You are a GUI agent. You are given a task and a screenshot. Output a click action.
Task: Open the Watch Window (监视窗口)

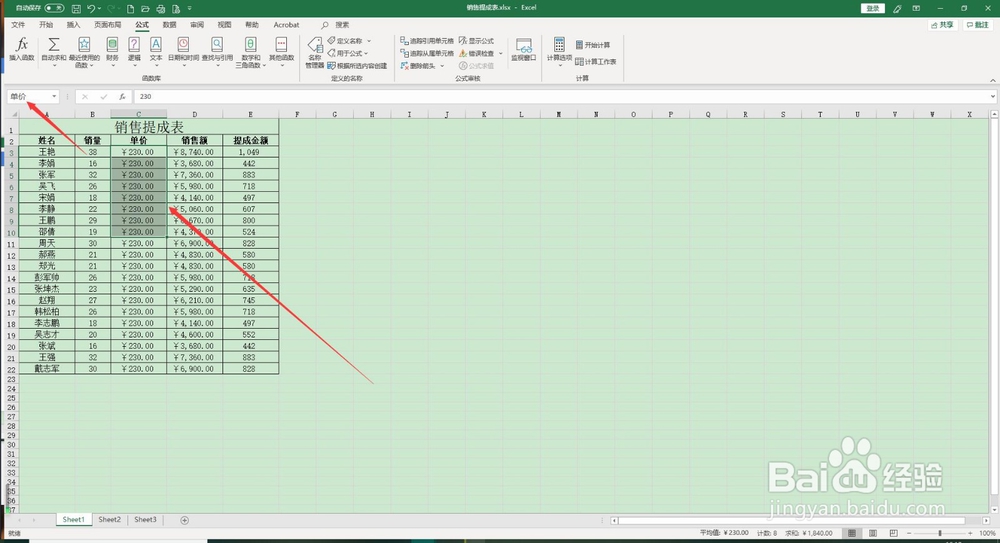(524, 50)
